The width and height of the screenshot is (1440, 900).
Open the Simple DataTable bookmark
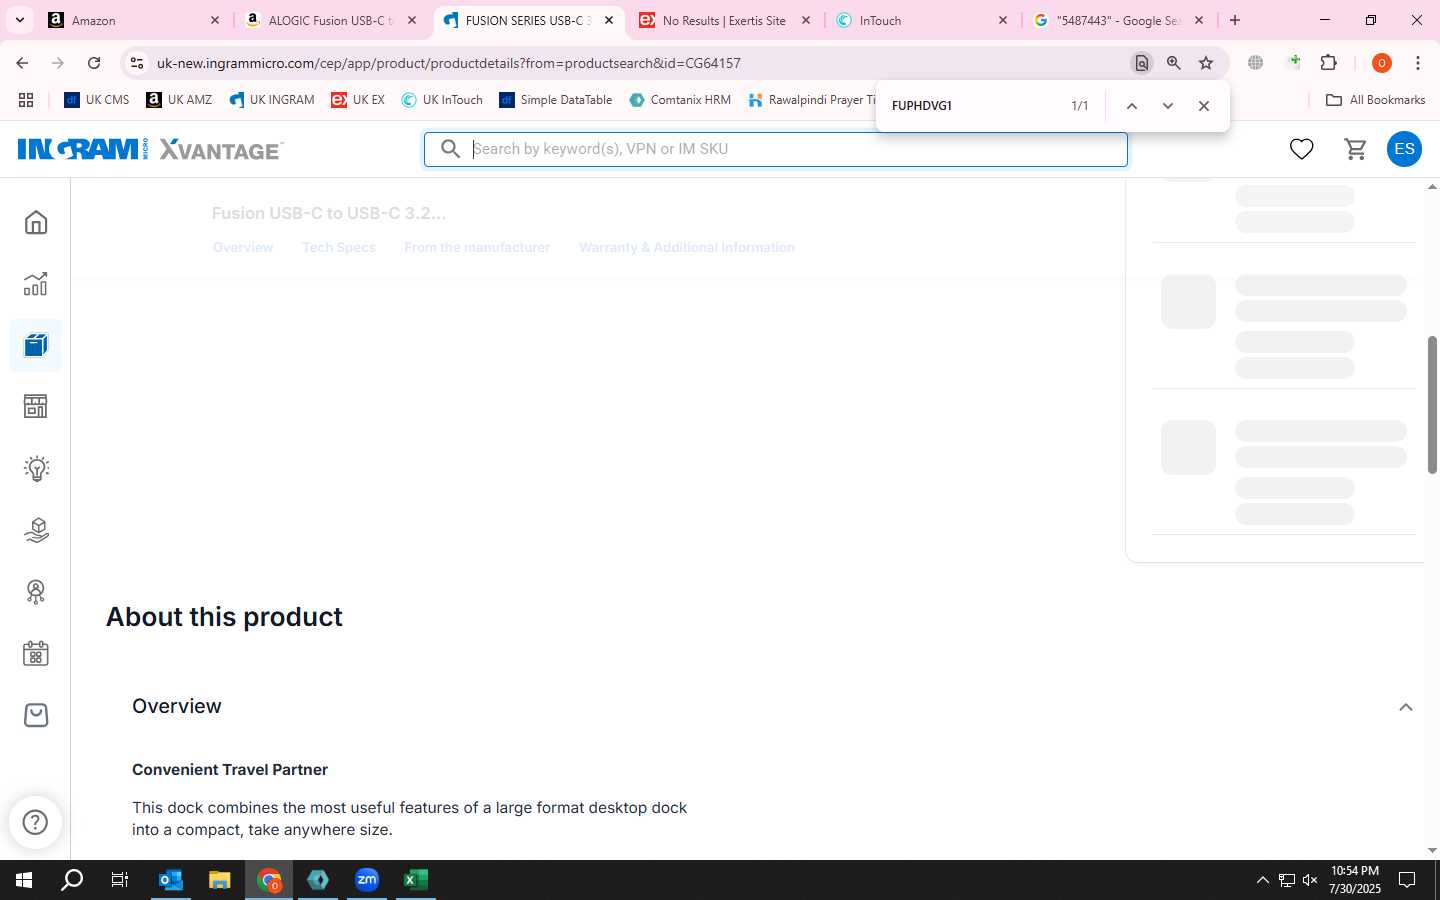556,100
